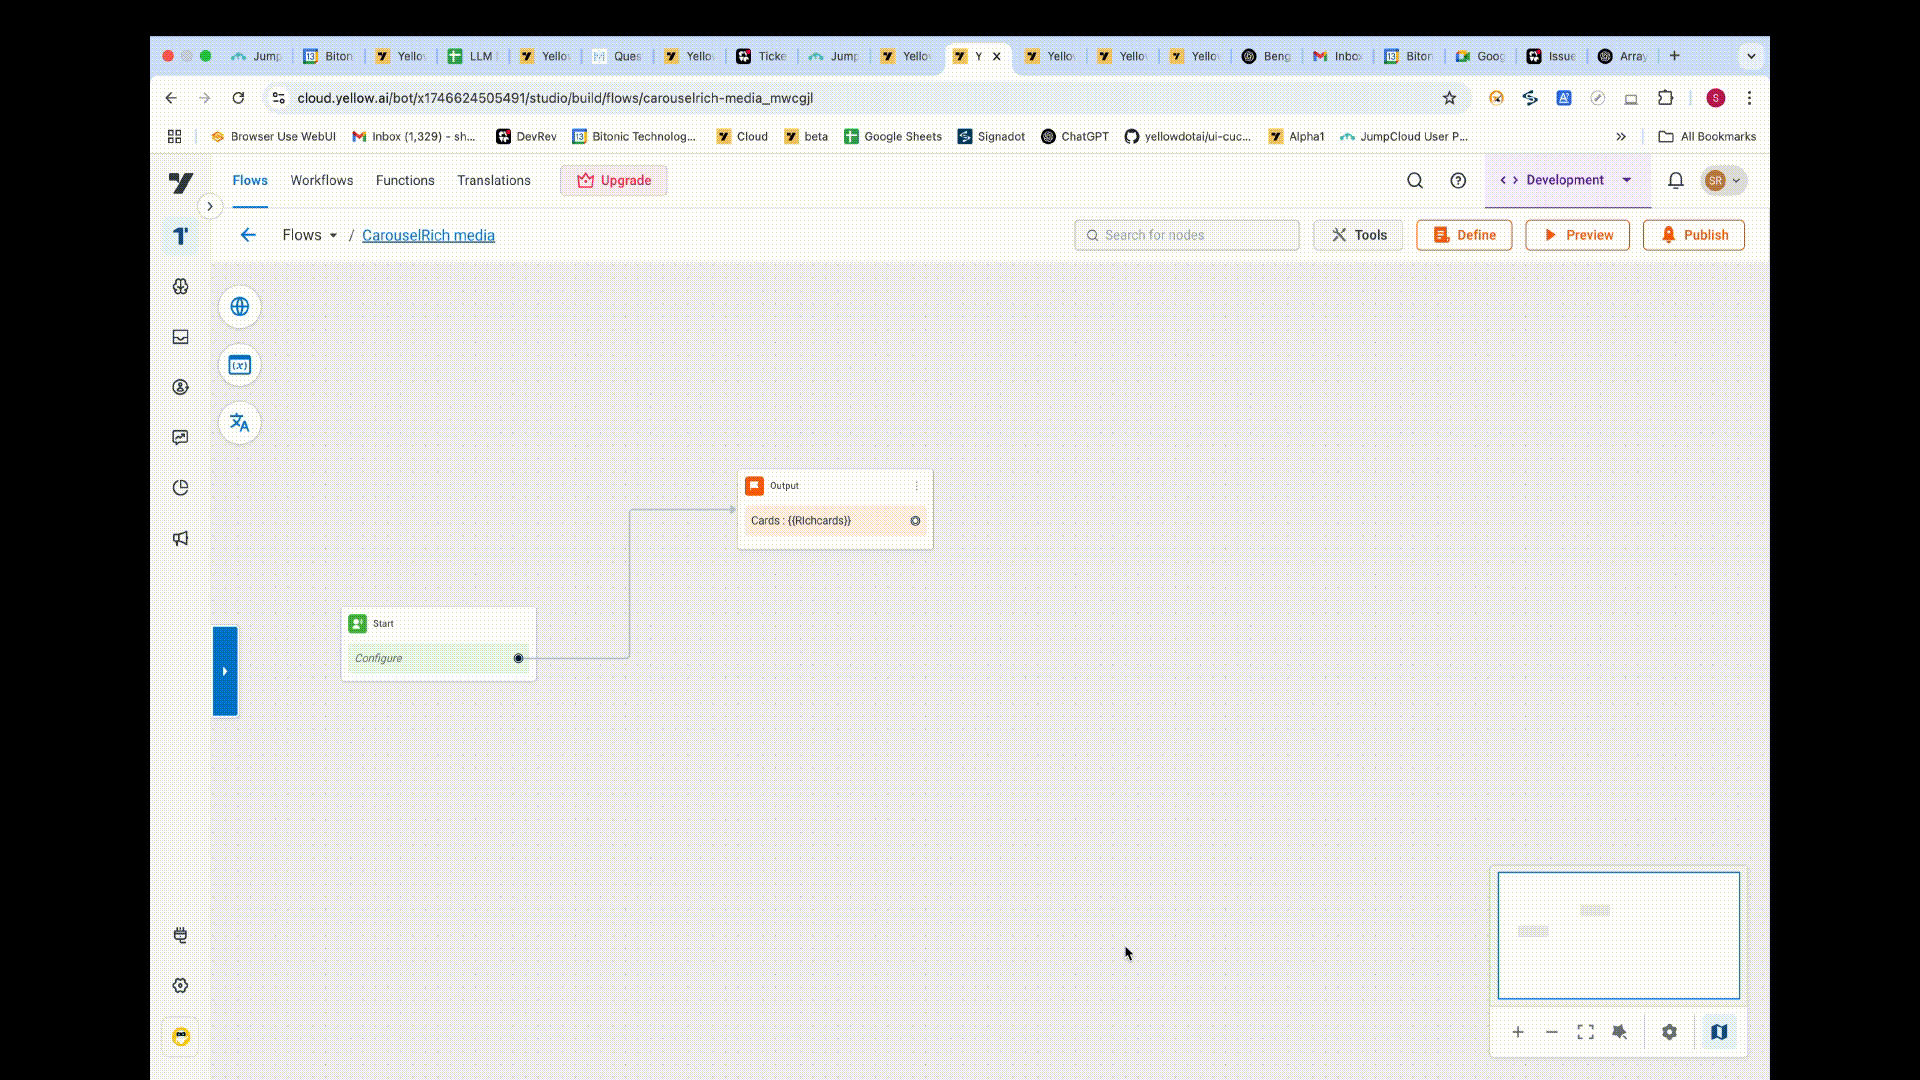Switch to the Workflows tab
Screen dimensions: 1920x1080
pyautogui.click(x=322, y=181)
